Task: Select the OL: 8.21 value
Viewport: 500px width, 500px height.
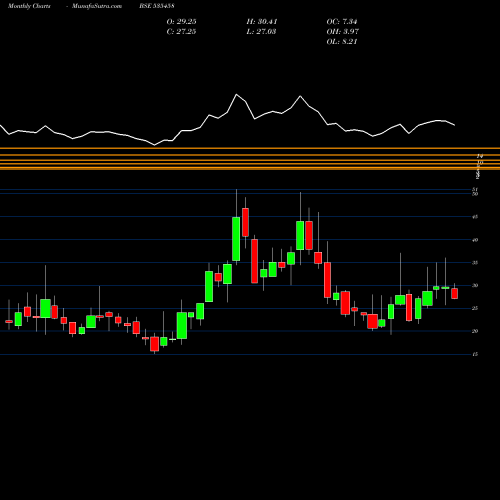Action: pyautogui.click(x=342, y=42)
